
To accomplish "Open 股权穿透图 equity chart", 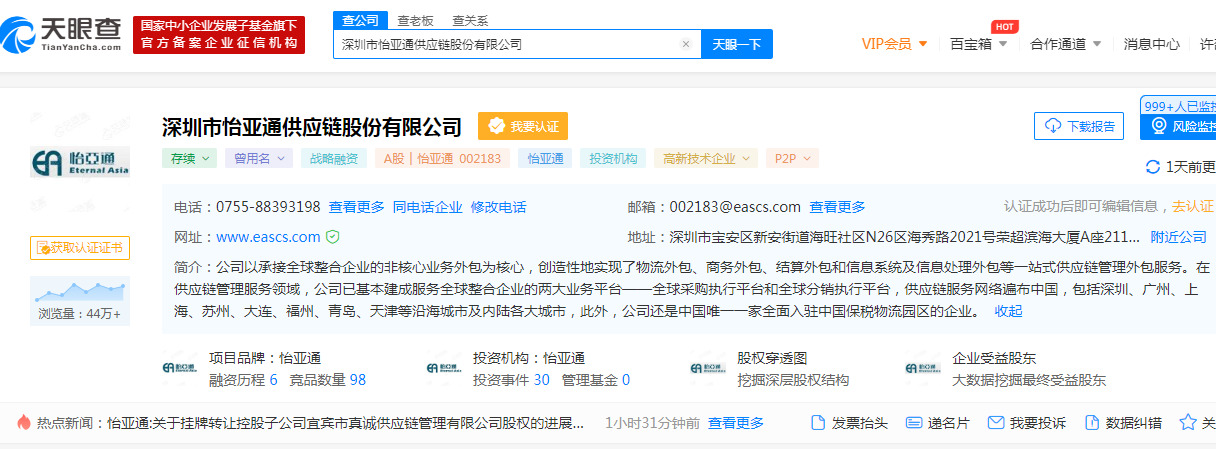I will click(772, 357).
